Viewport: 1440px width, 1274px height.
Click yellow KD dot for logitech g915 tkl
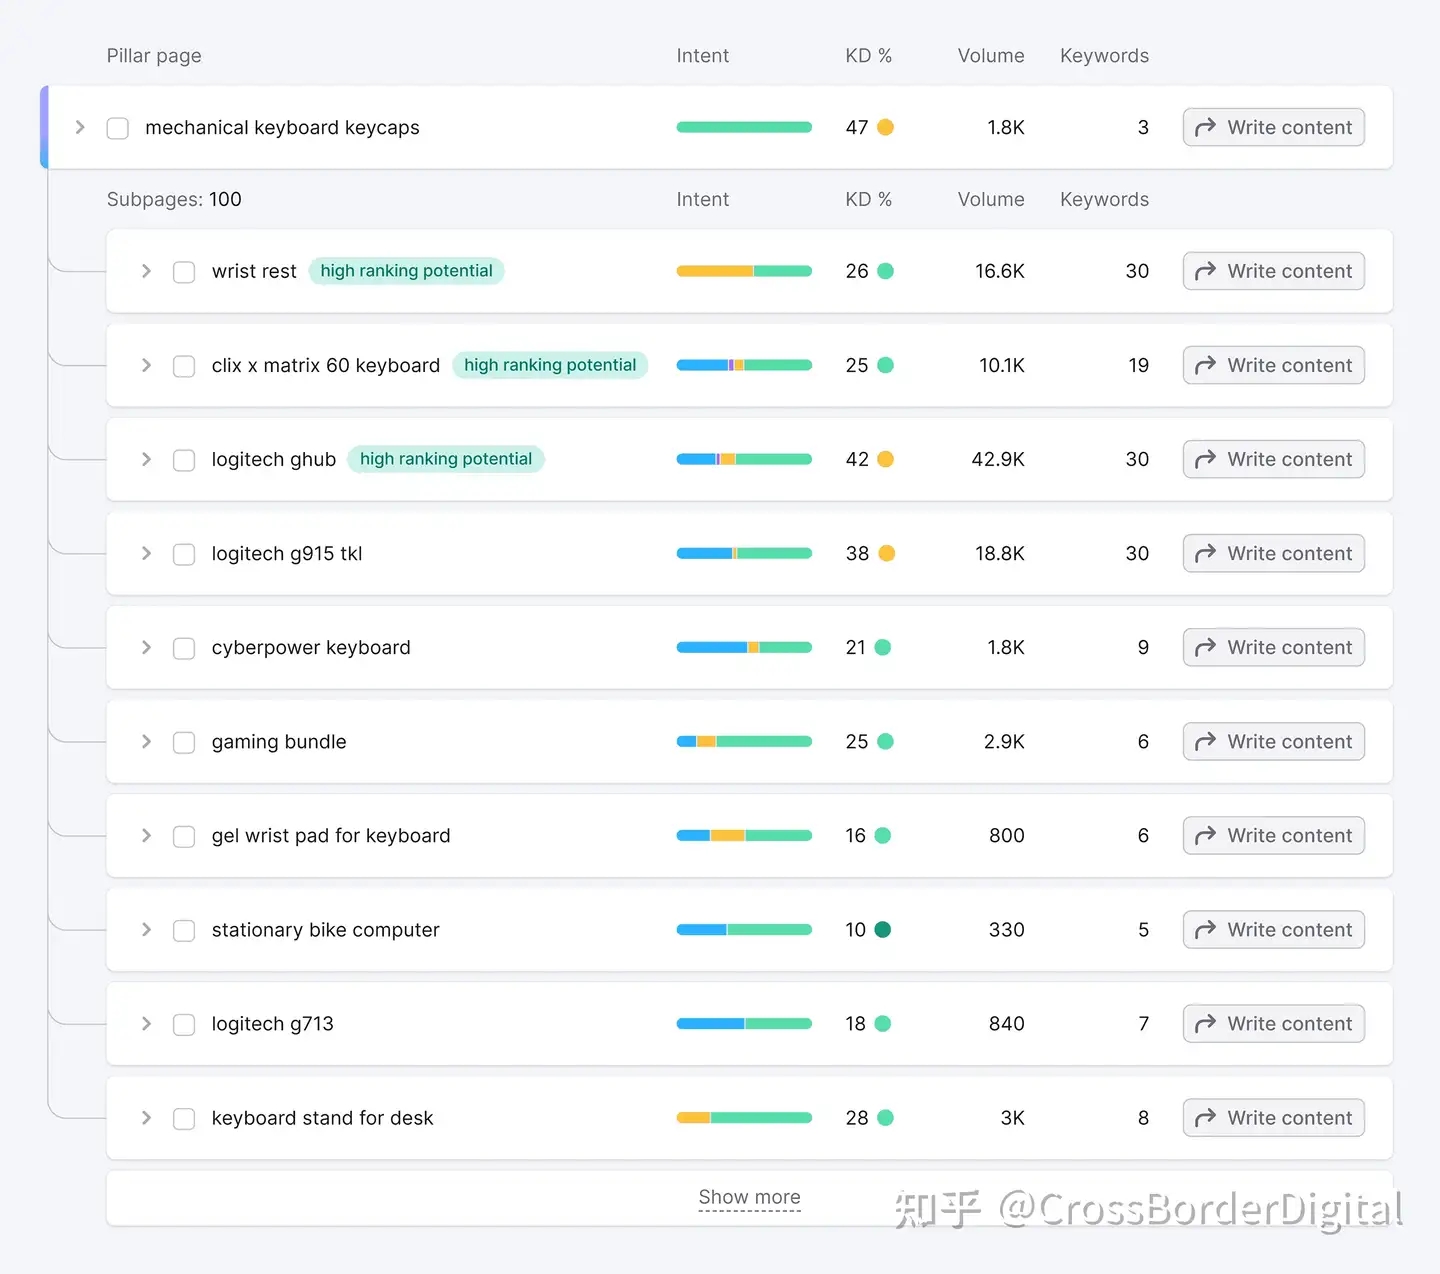tap(886, 553)
